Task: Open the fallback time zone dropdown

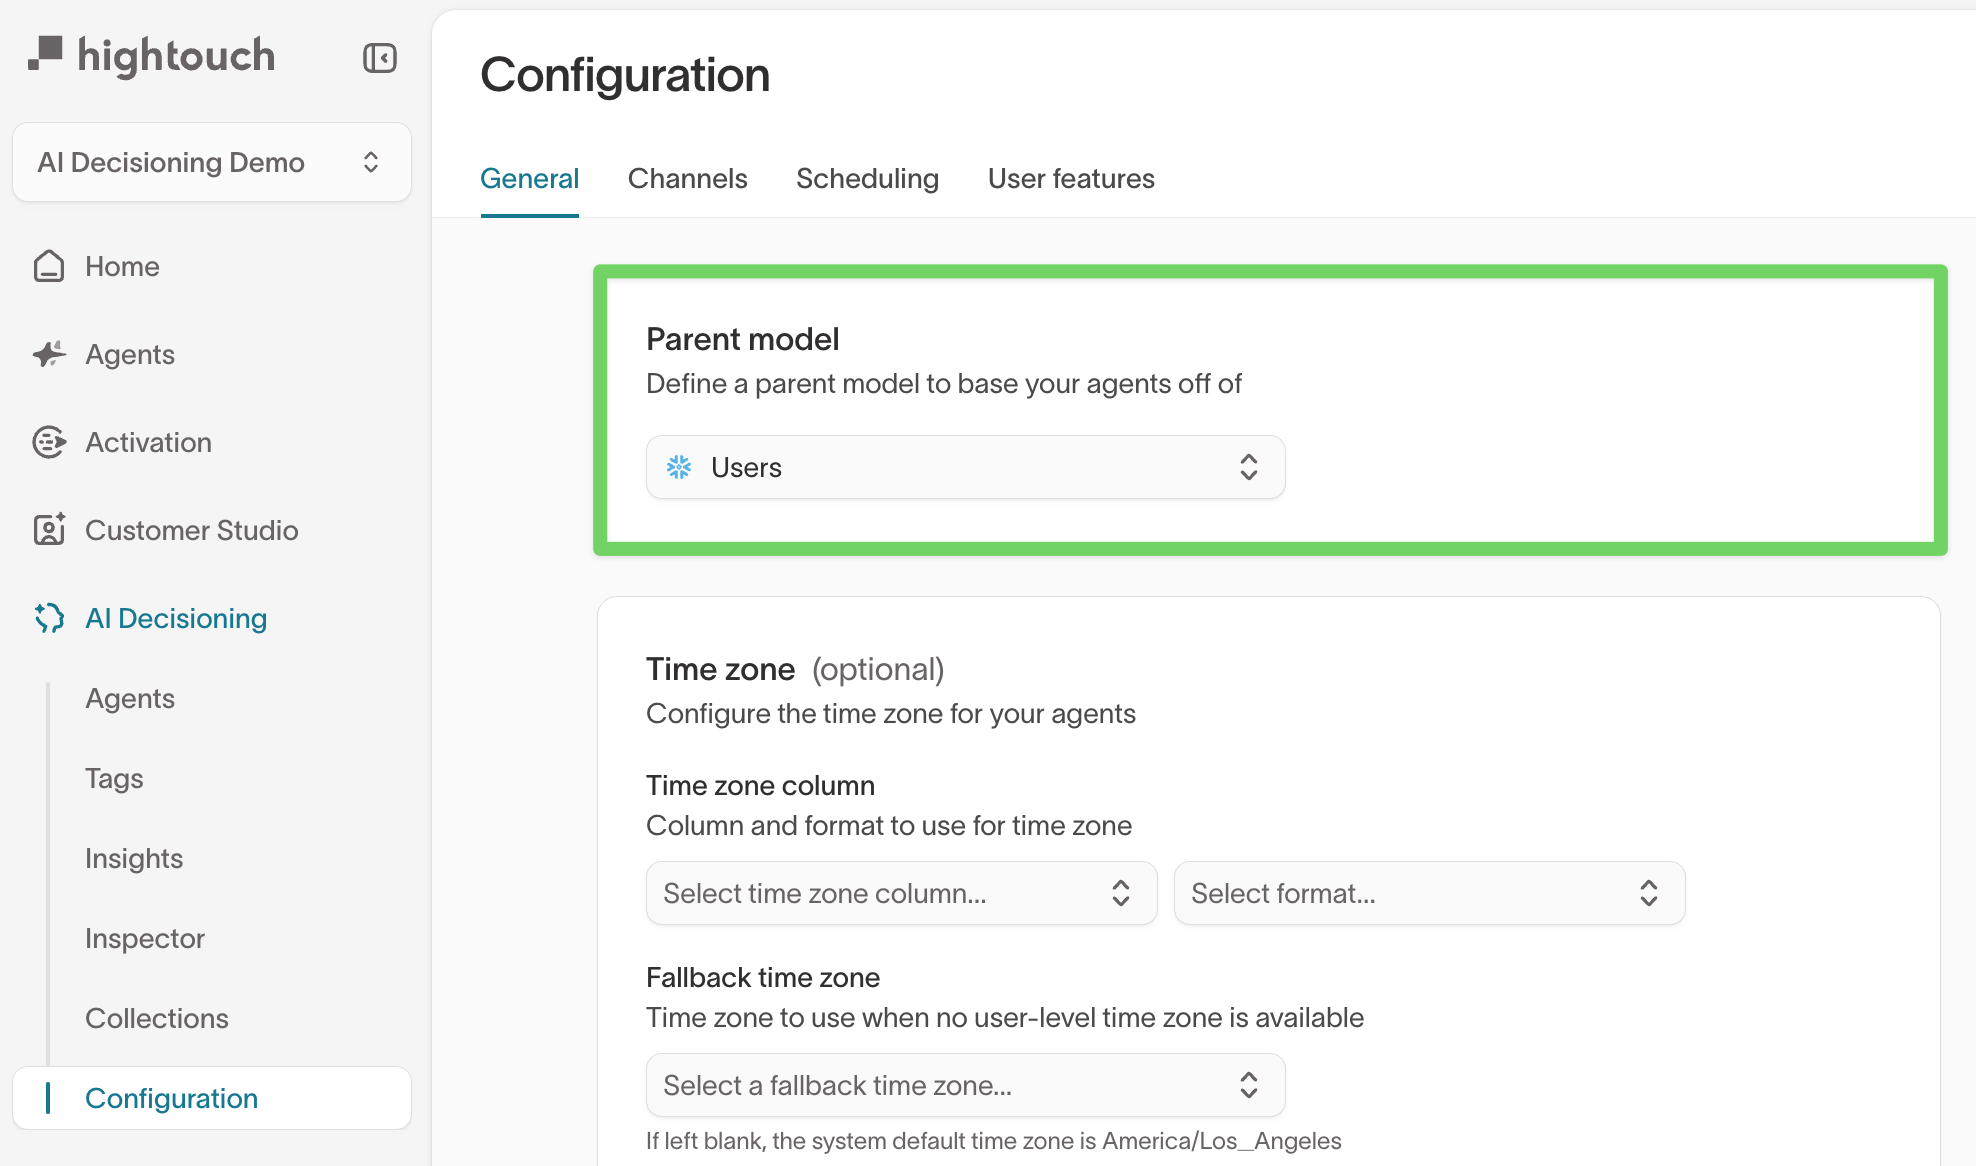Action: (965, 1085)
